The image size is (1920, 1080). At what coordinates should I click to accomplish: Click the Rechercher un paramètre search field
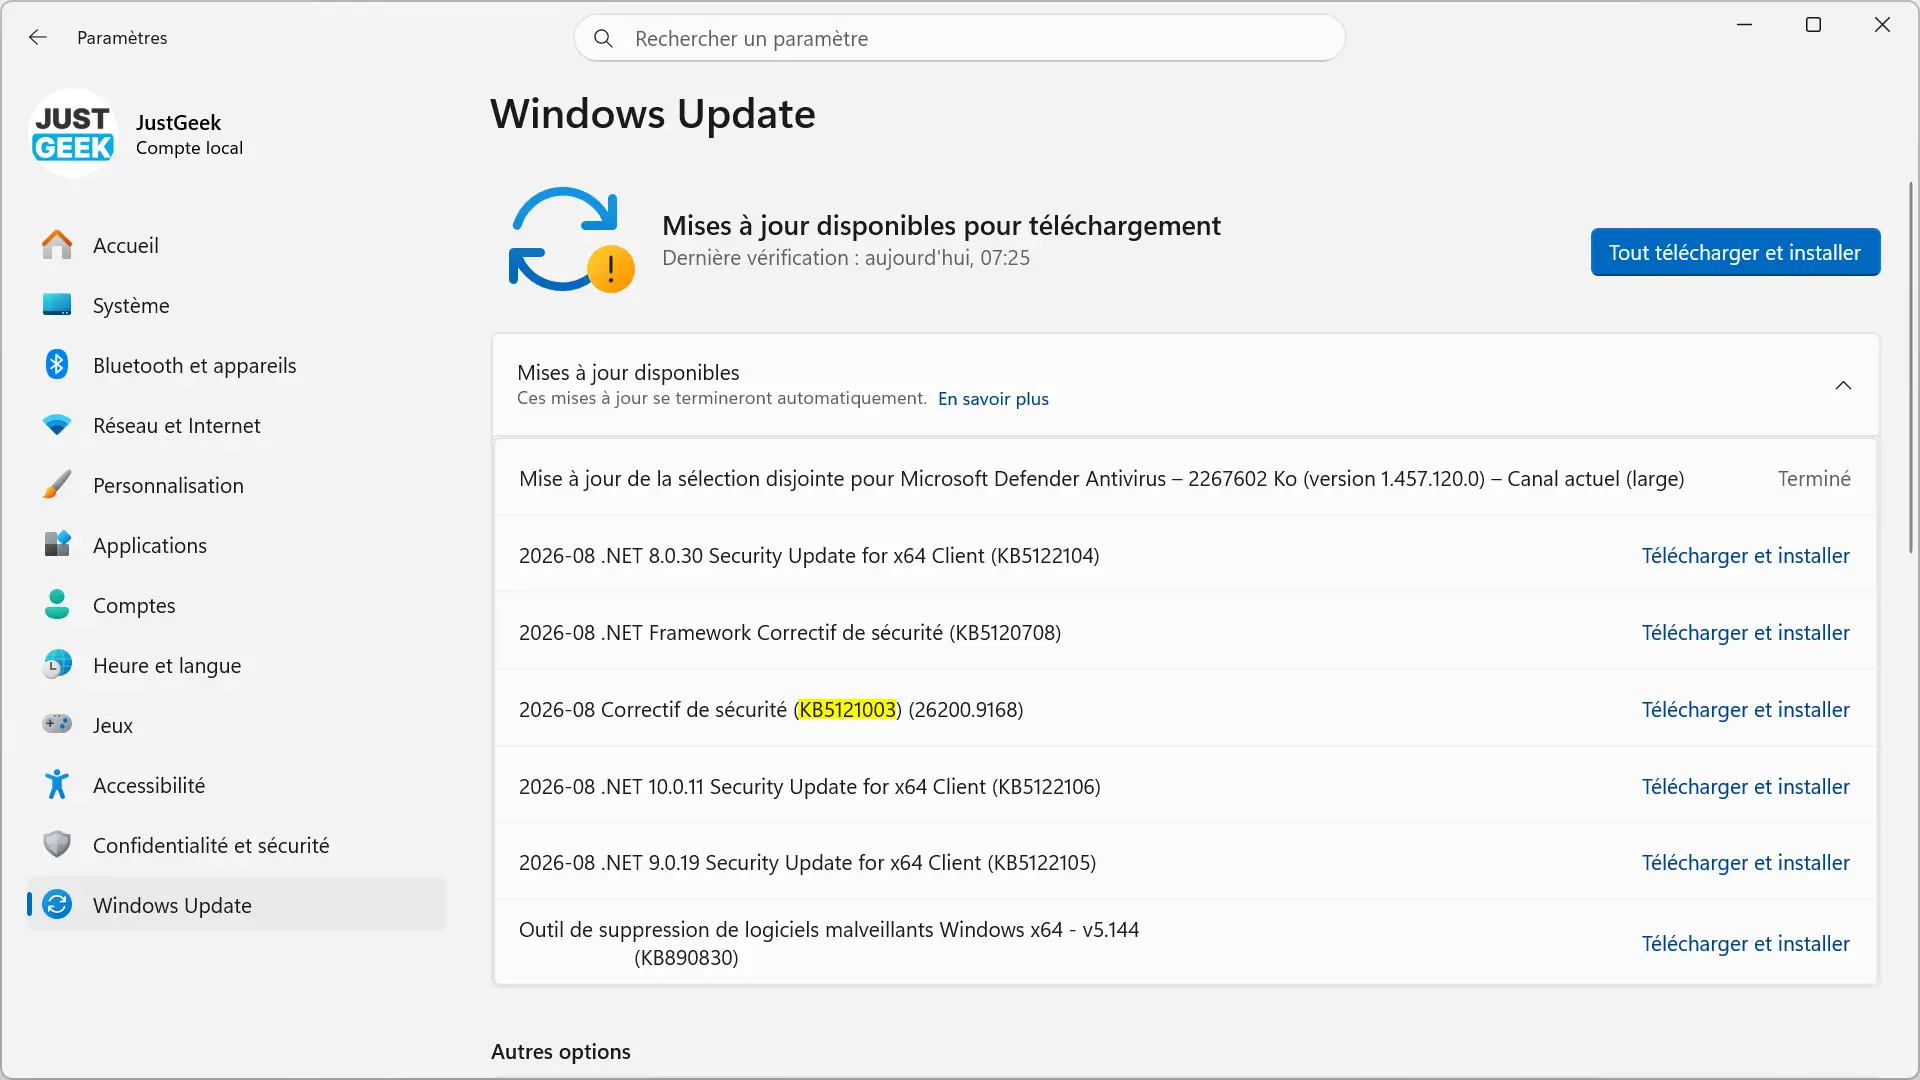[959, 38]
